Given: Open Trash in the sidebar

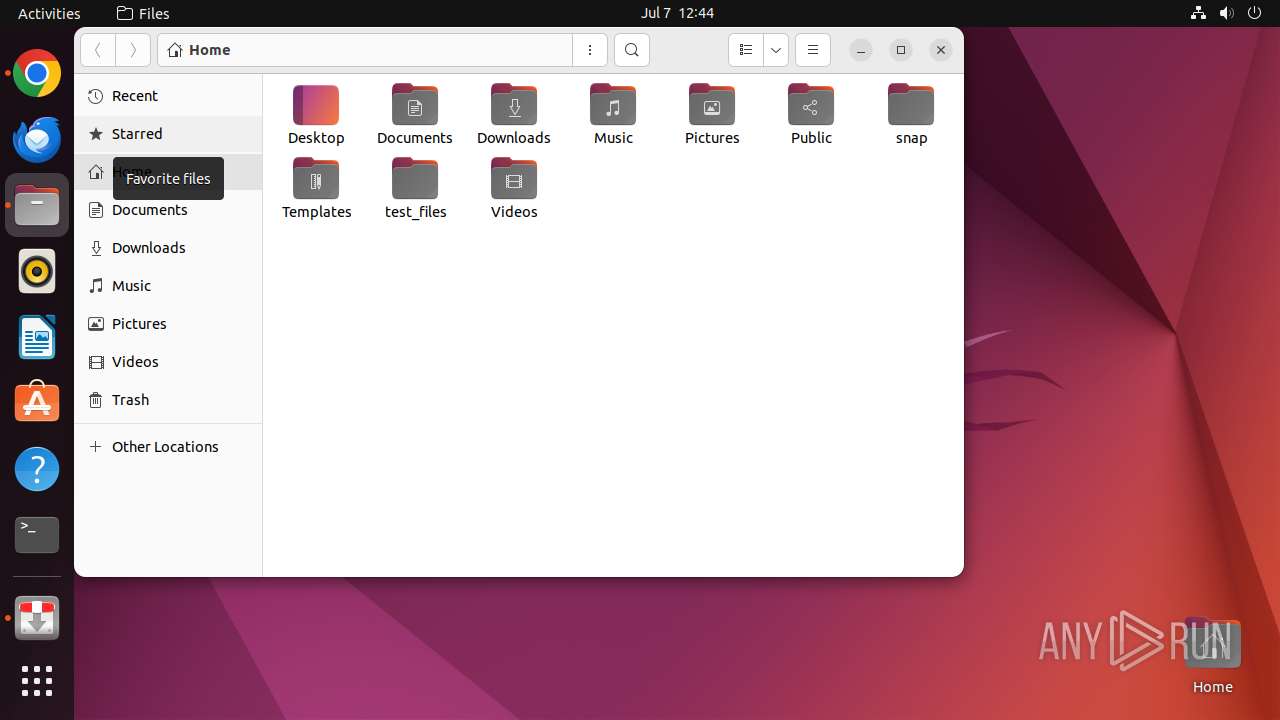Looking at the screenshot, I should 168,400.
